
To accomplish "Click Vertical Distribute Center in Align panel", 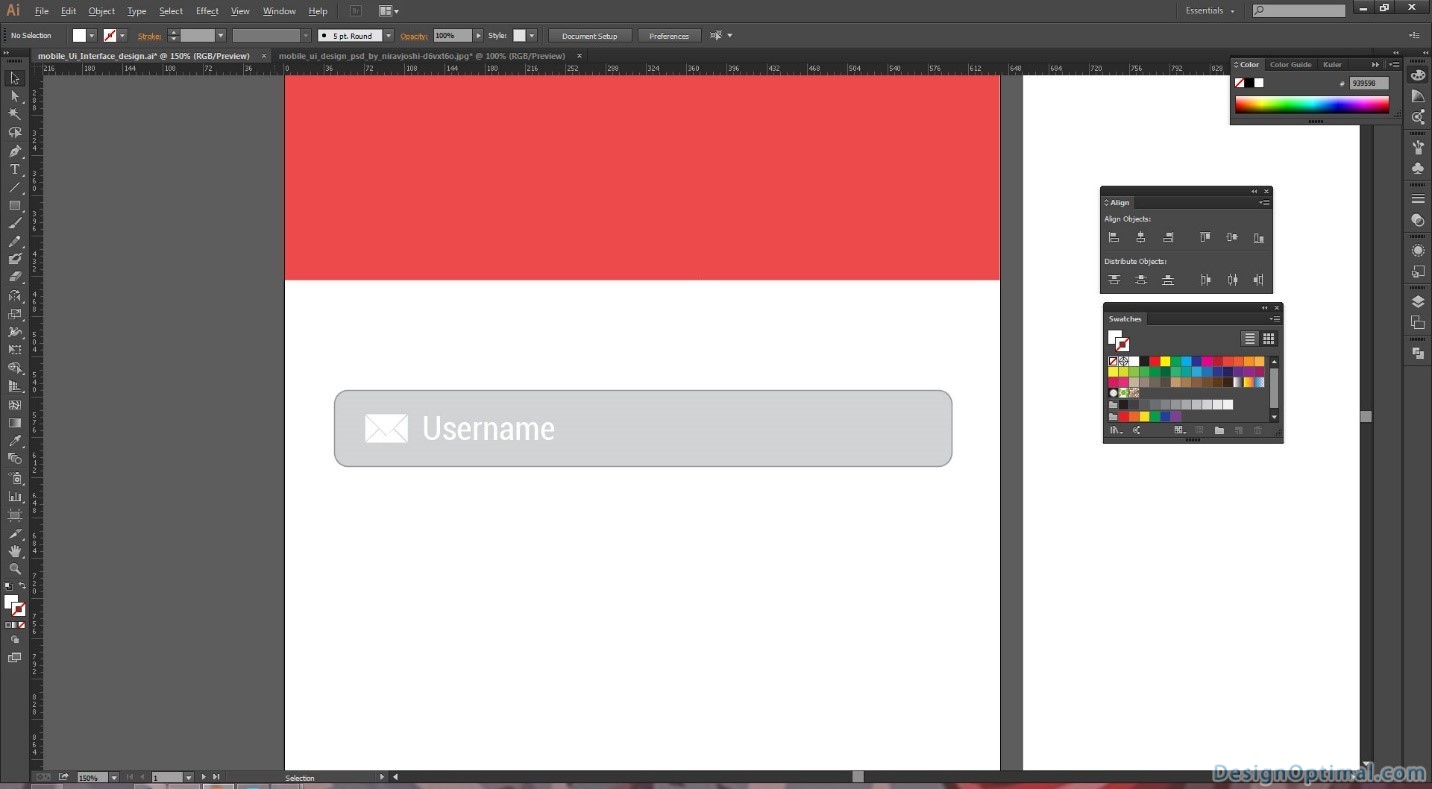I will pos(1140,280).
